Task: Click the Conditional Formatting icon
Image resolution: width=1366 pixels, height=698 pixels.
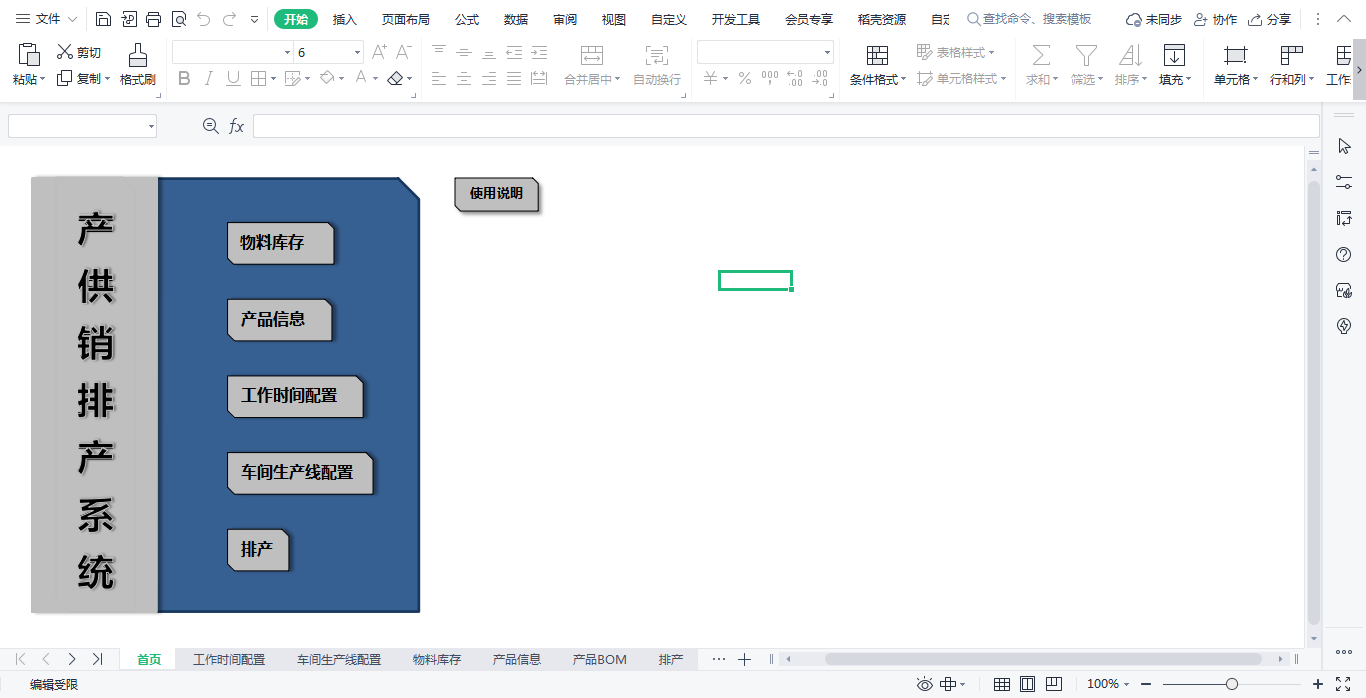Action: click(877, 55)
